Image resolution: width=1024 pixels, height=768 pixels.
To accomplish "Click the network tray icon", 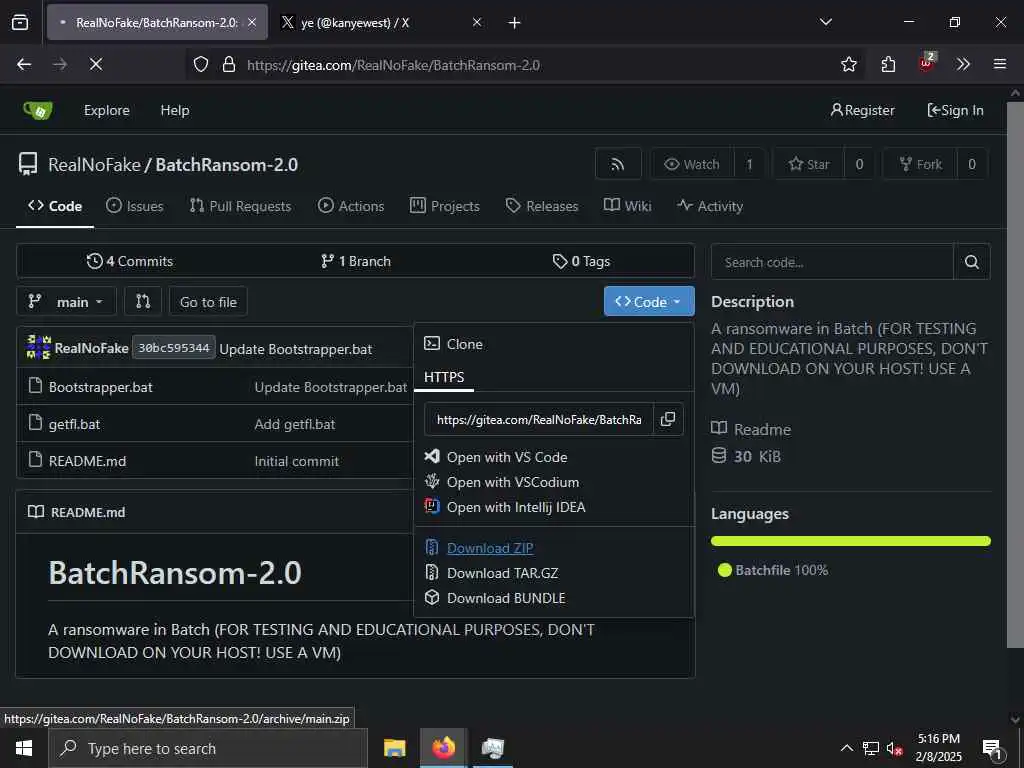I will coord(870,749).
